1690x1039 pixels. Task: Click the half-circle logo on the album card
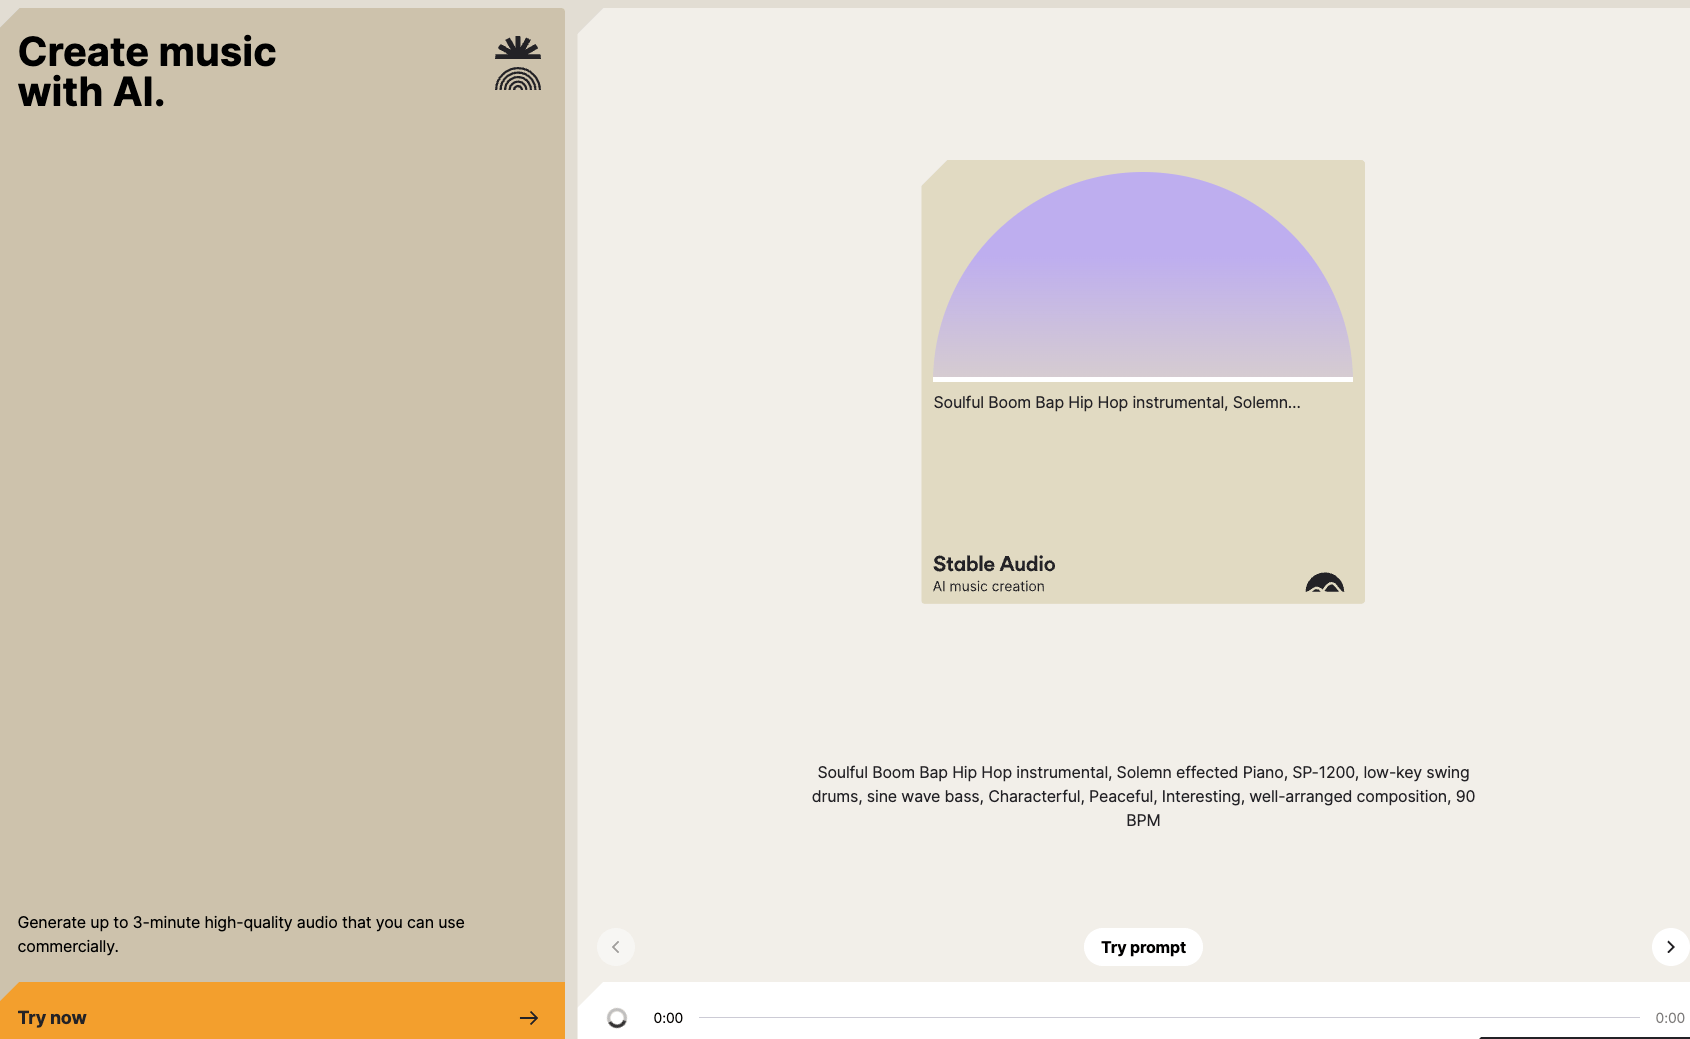coord(1325,582)
